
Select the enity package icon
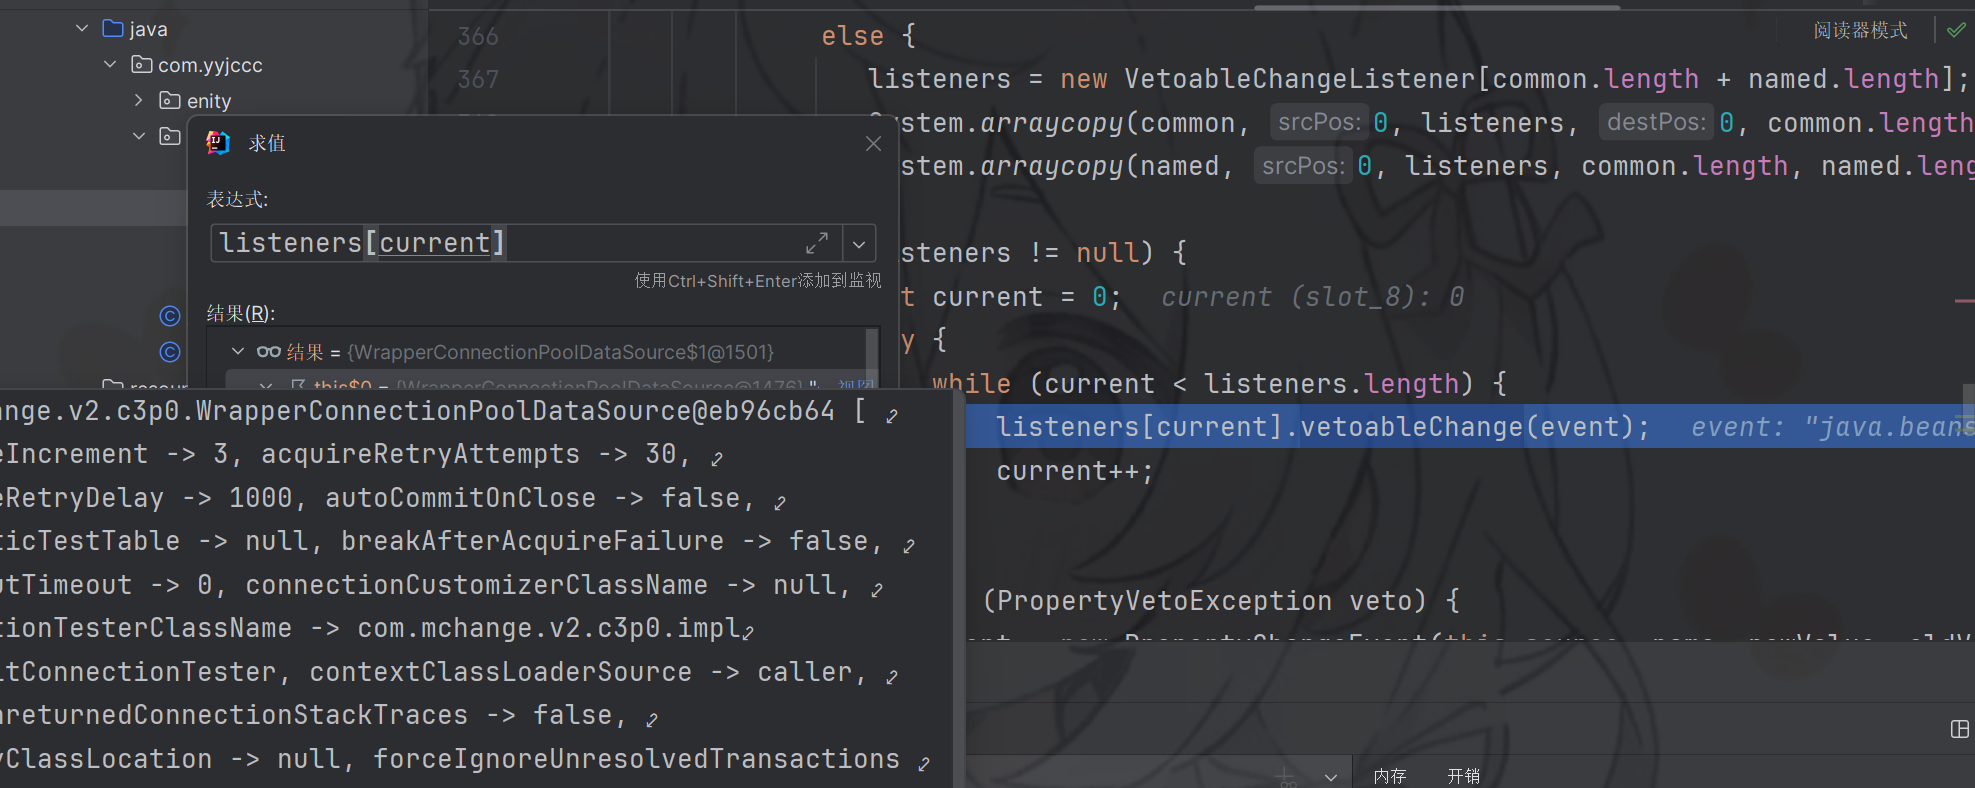pos(170,100)
